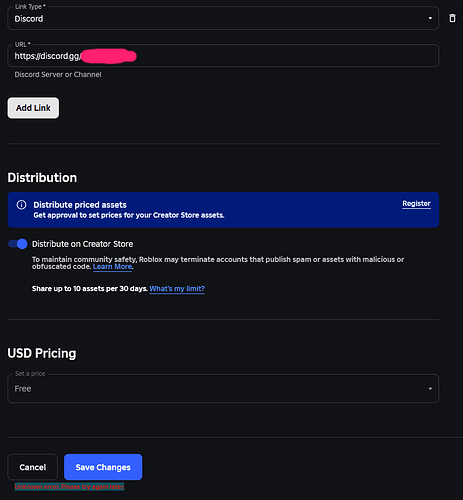Click the USD Pricing section heading
463x500 pixels.
point(42,353)
